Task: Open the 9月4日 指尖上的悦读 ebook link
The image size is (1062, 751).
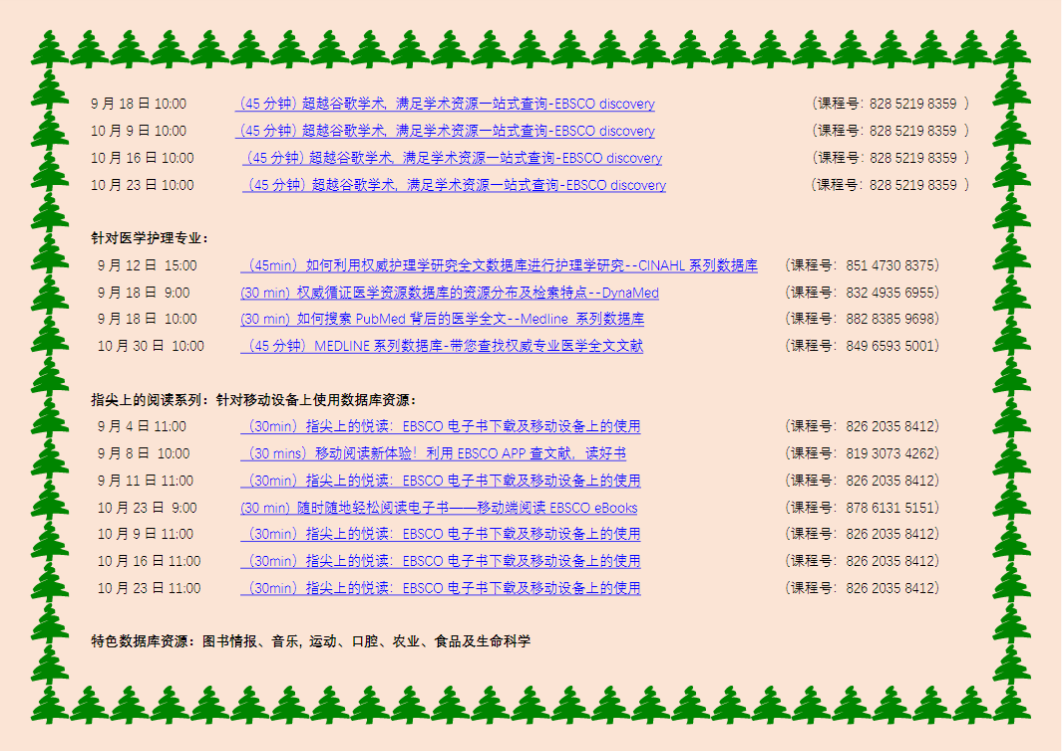Action: 440,427
